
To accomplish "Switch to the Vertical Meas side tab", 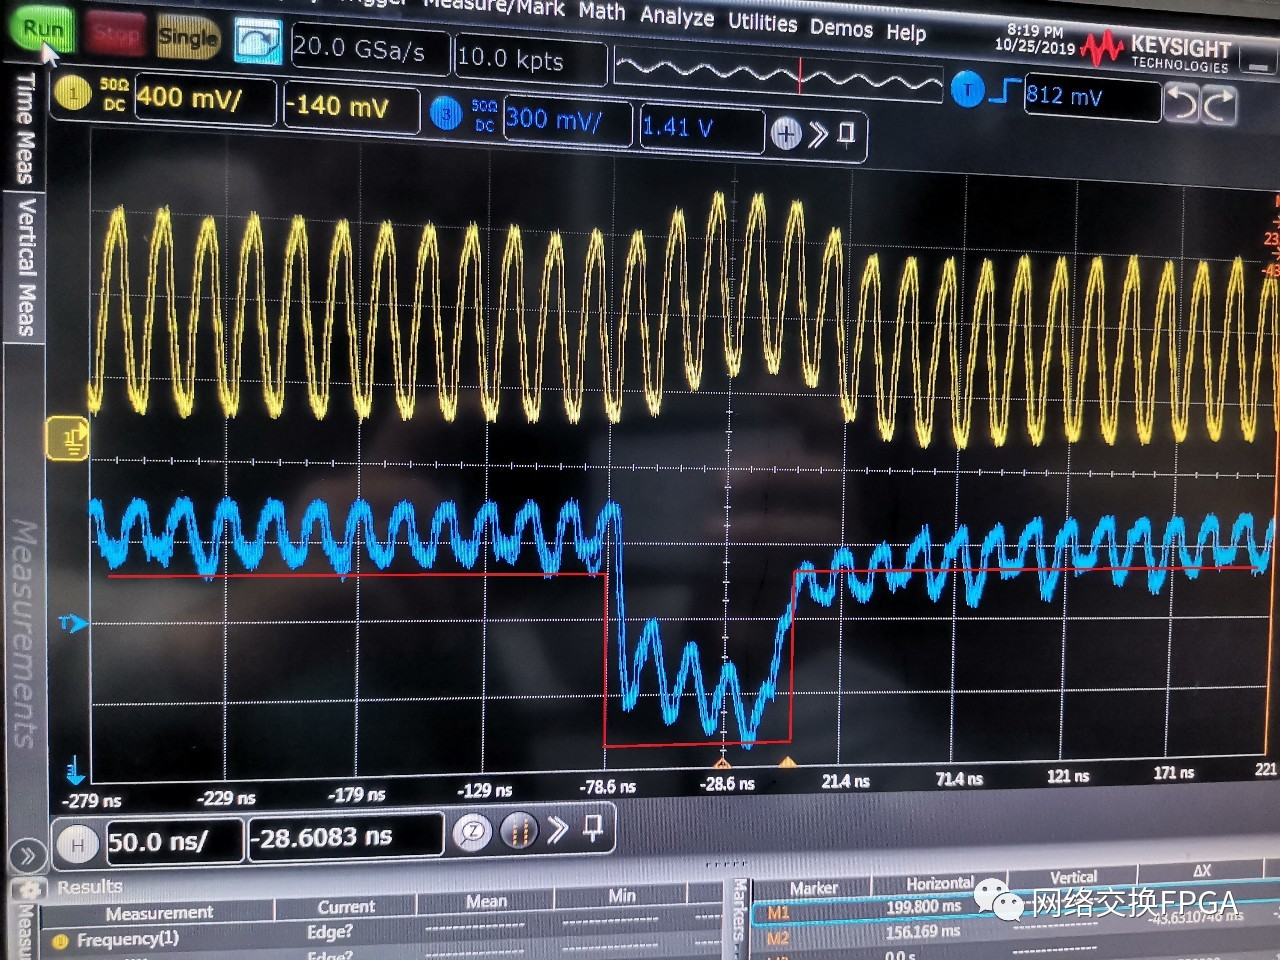I will click(24, 267).
